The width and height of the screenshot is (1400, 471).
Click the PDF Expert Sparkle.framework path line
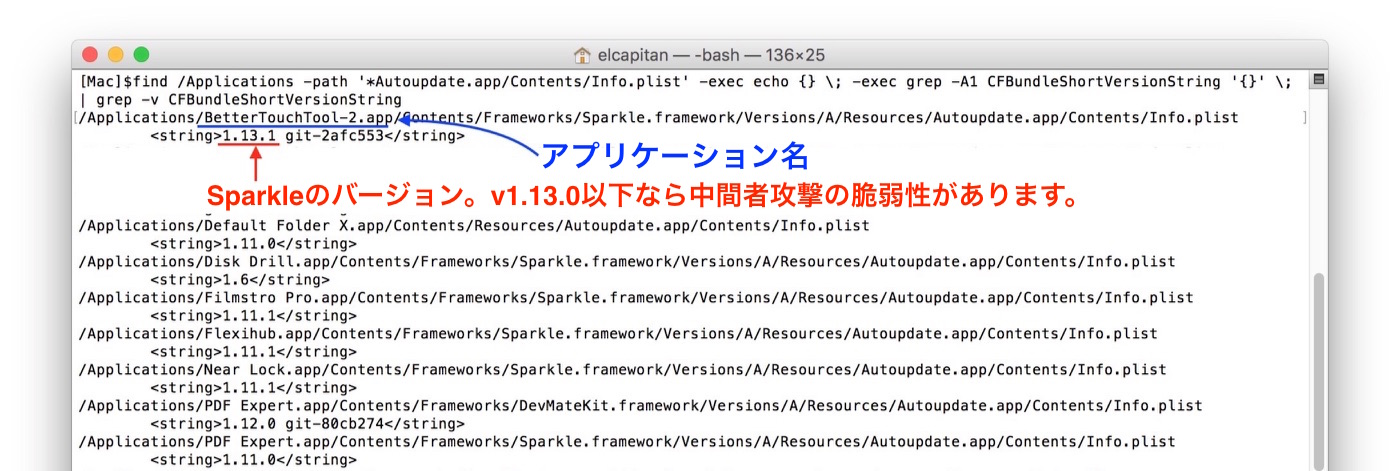pyautogui.click(x=627, y=442)
